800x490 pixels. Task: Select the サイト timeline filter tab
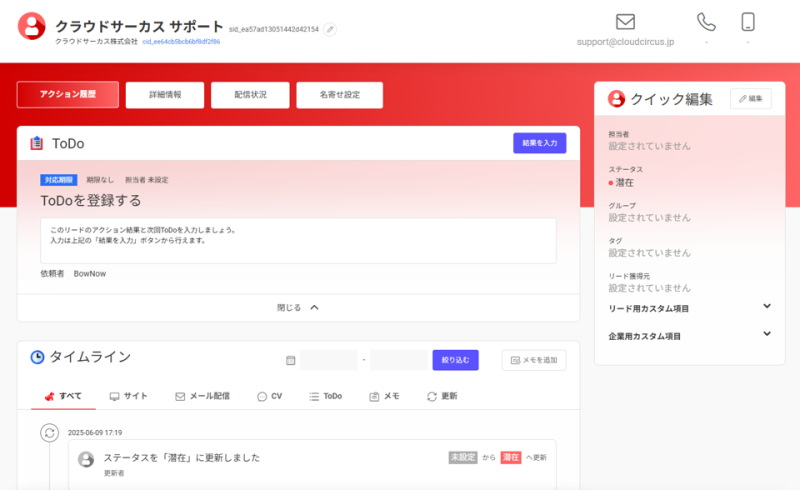[x=129, y=396]
